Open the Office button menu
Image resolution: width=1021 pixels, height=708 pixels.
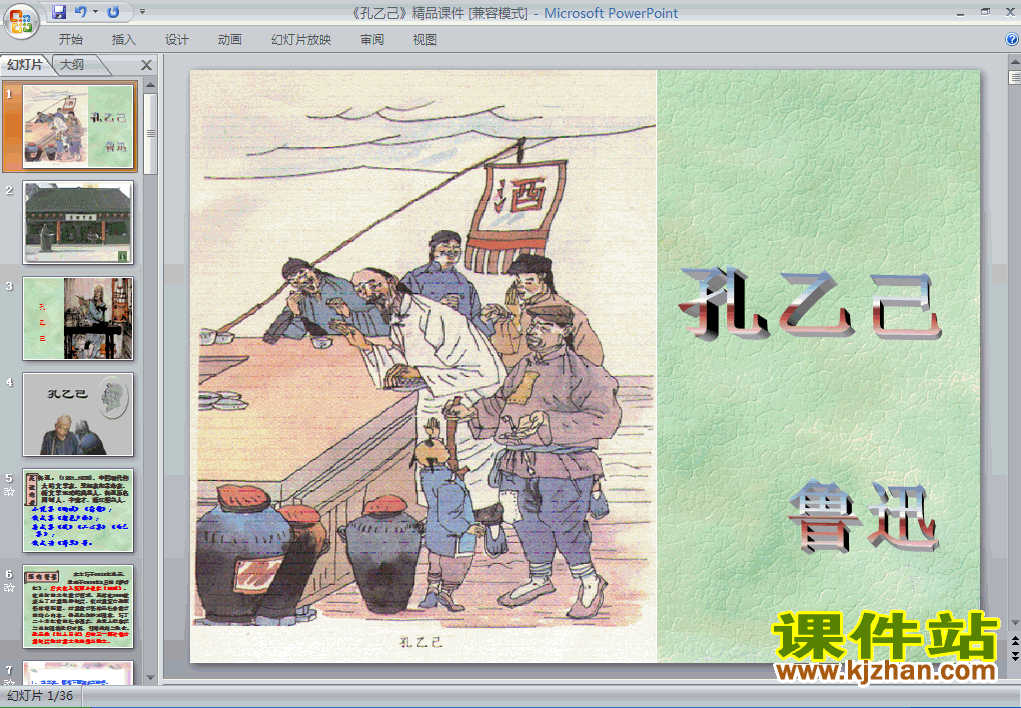(21, 21)
